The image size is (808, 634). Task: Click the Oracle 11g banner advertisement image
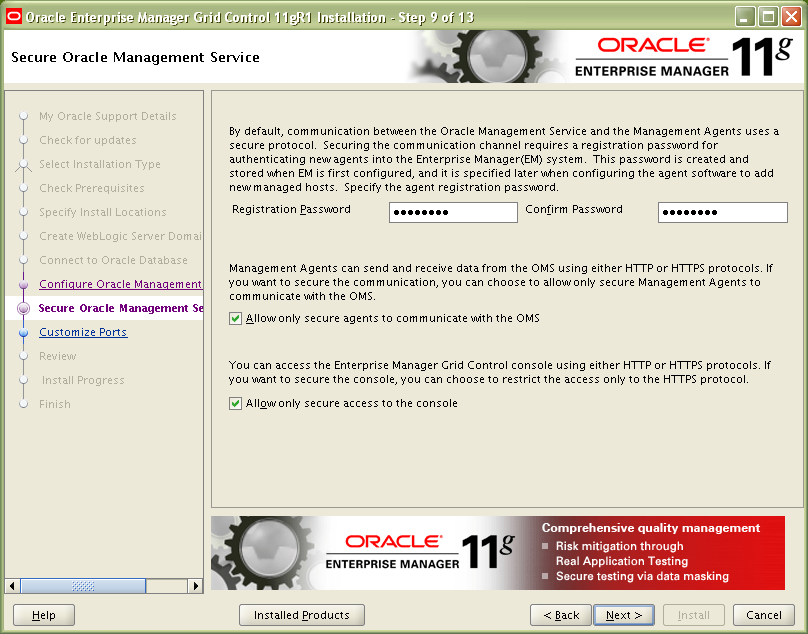498,553
